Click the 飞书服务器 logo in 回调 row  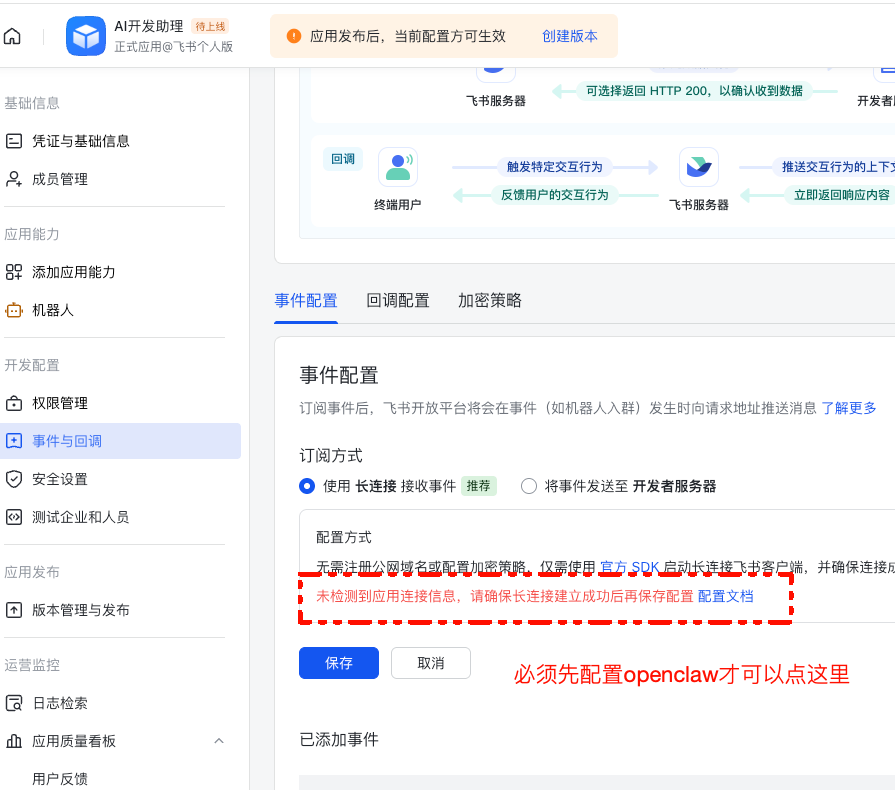click(699, 167)
